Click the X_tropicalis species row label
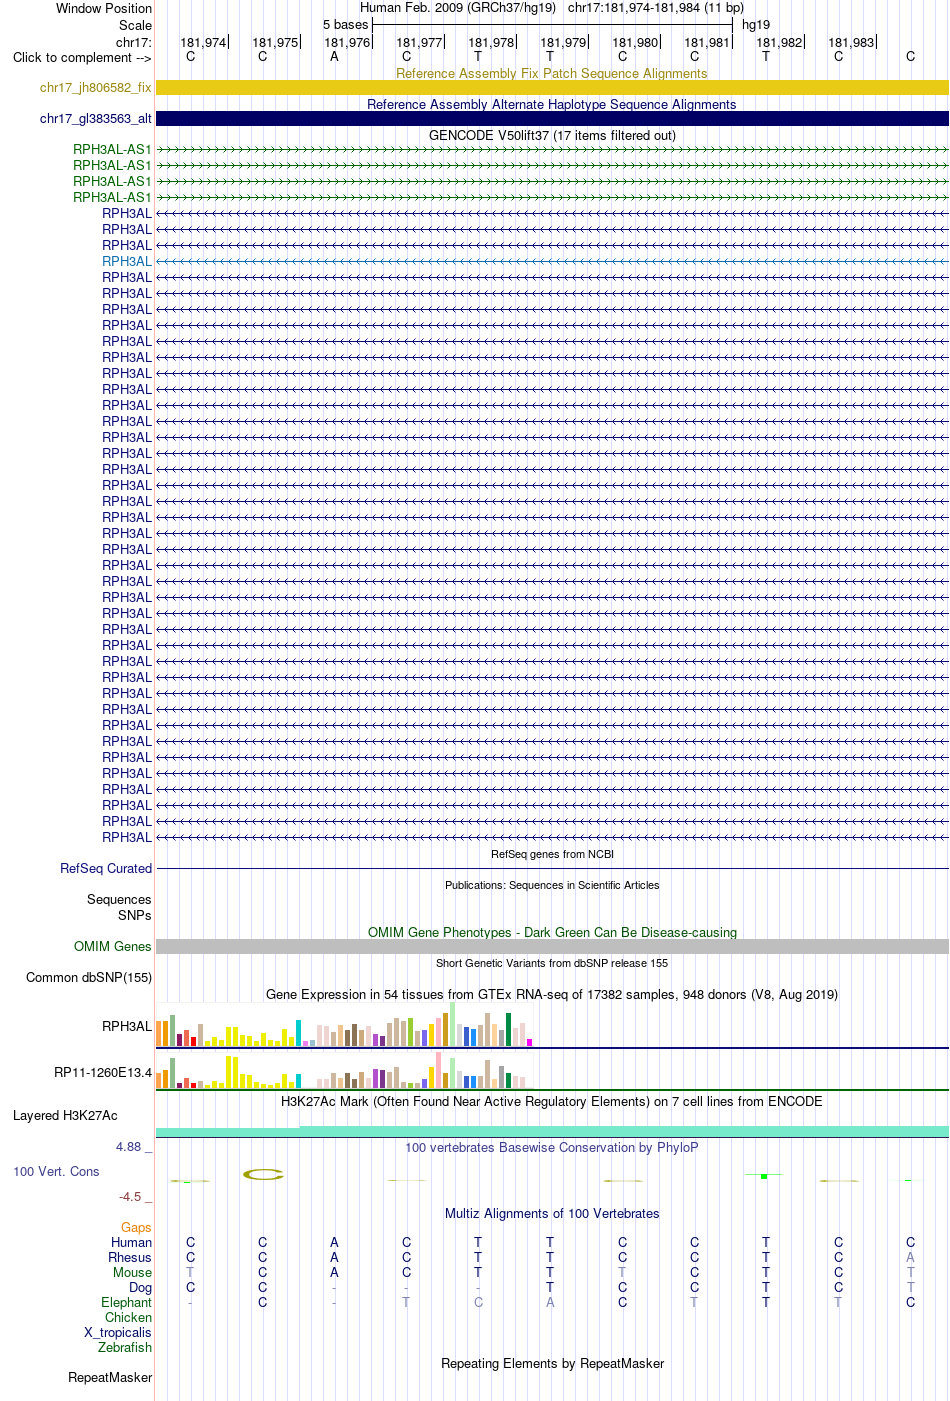This screenshot has width=950, height=1401. pyautogui.click(x=118, y=1333)
